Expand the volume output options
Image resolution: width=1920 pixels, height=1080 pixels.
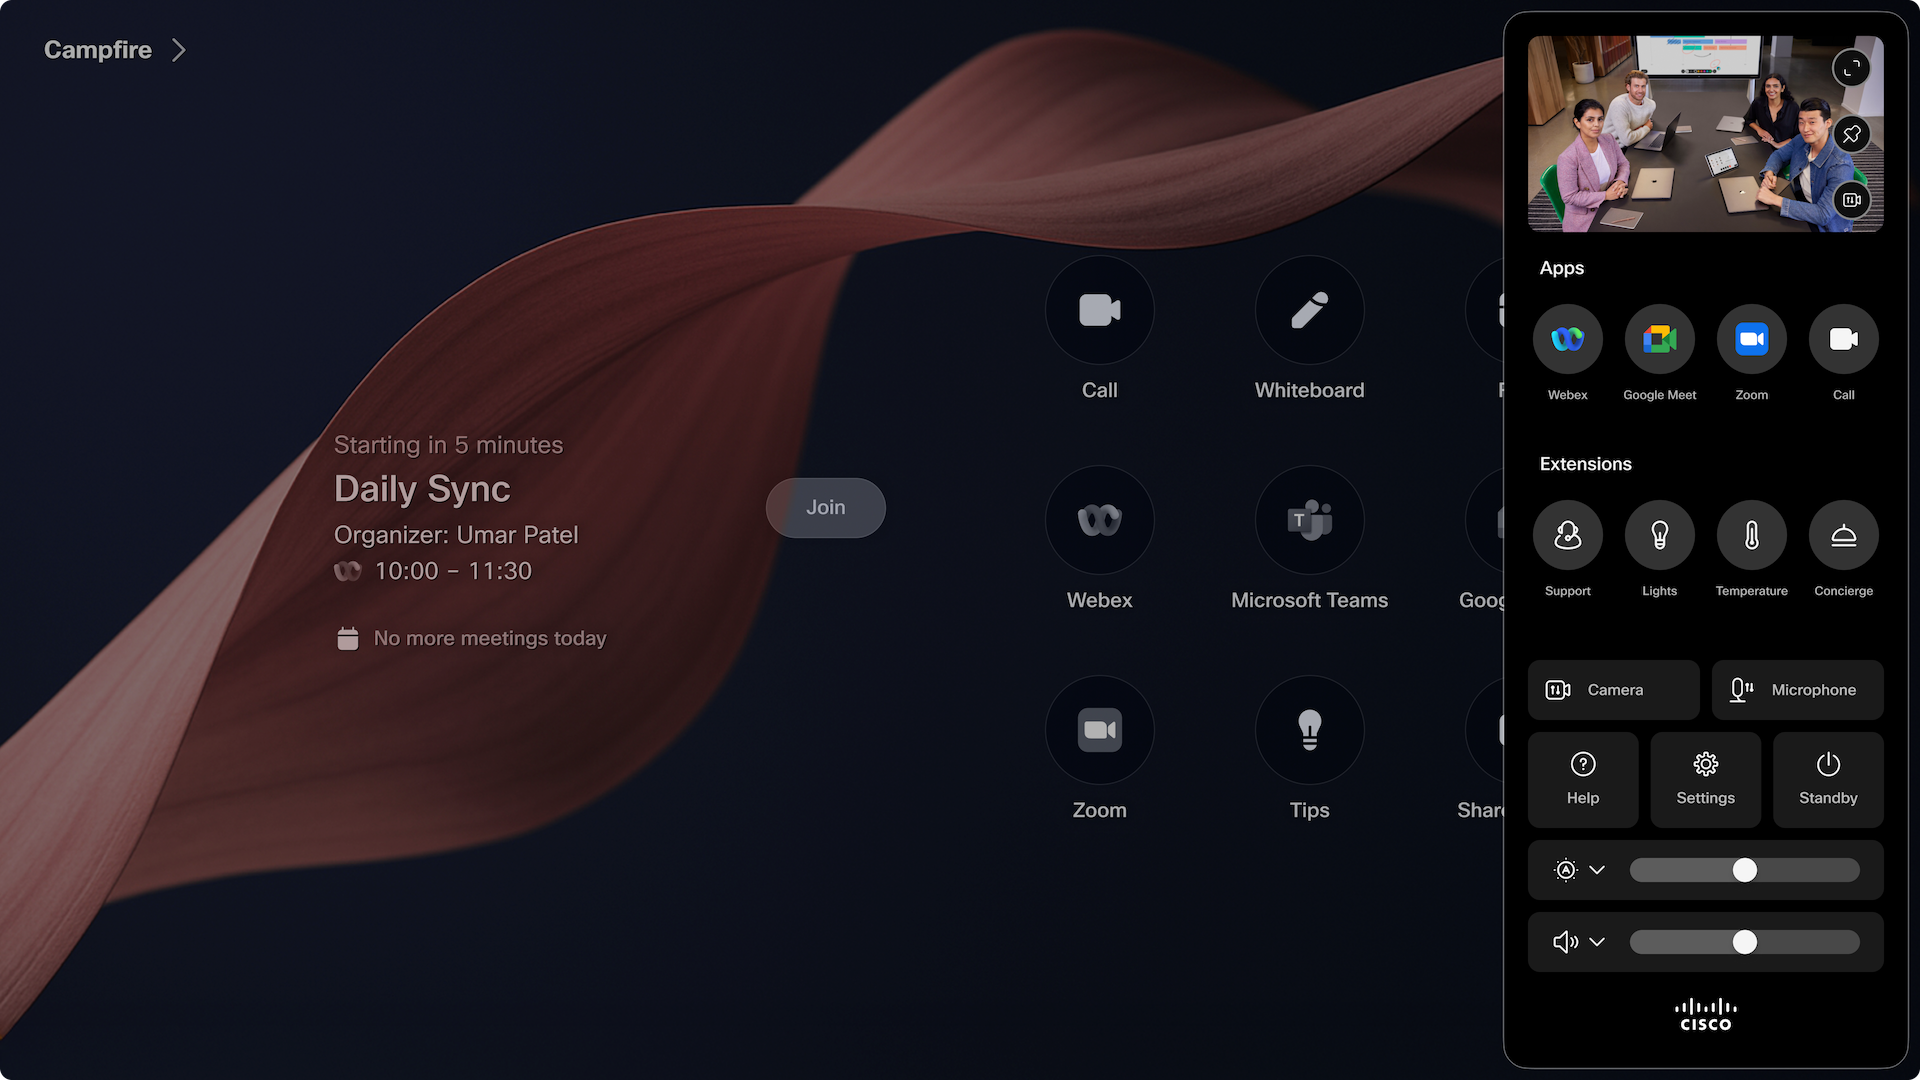(1597, 941)
